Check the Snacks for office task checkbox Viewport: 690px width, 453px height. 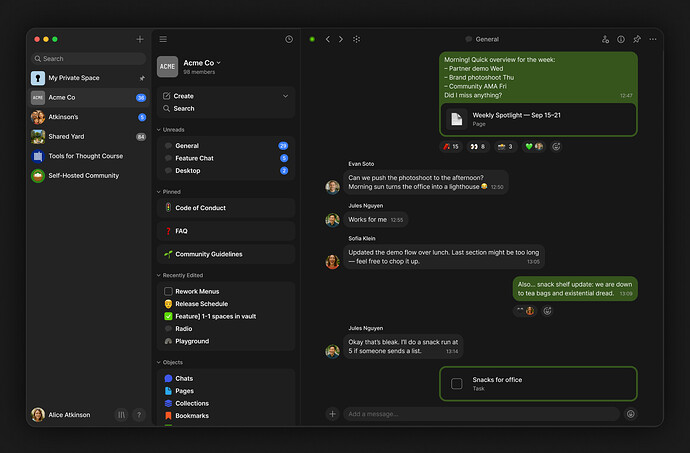pyautogui.click(x=456, y=383)
